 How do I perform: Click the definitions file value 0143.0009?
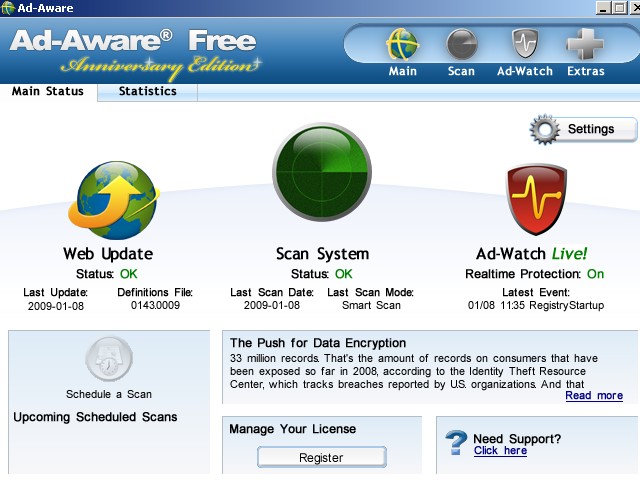(155, 305)
